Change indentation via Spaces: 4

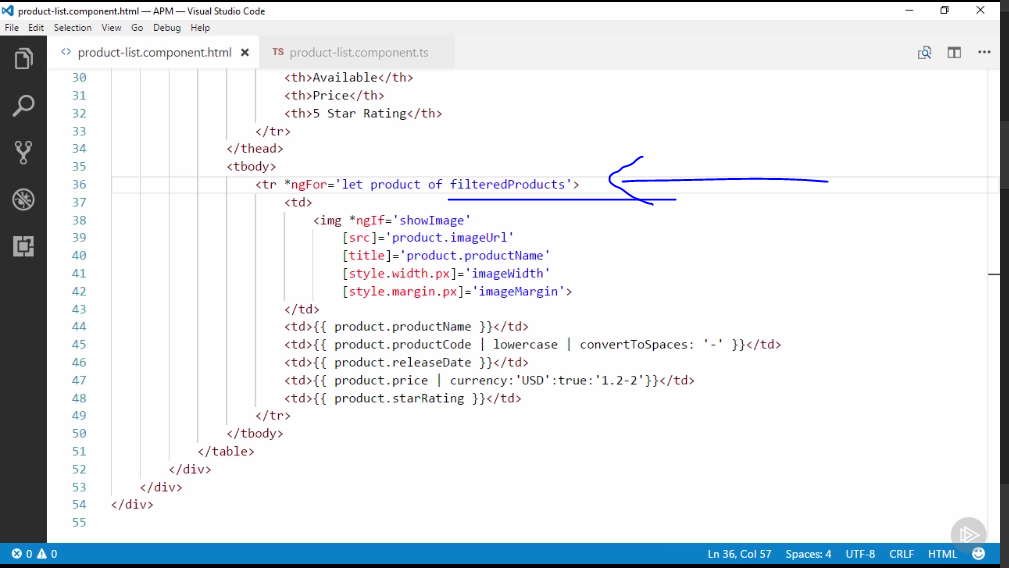point(808,554)
